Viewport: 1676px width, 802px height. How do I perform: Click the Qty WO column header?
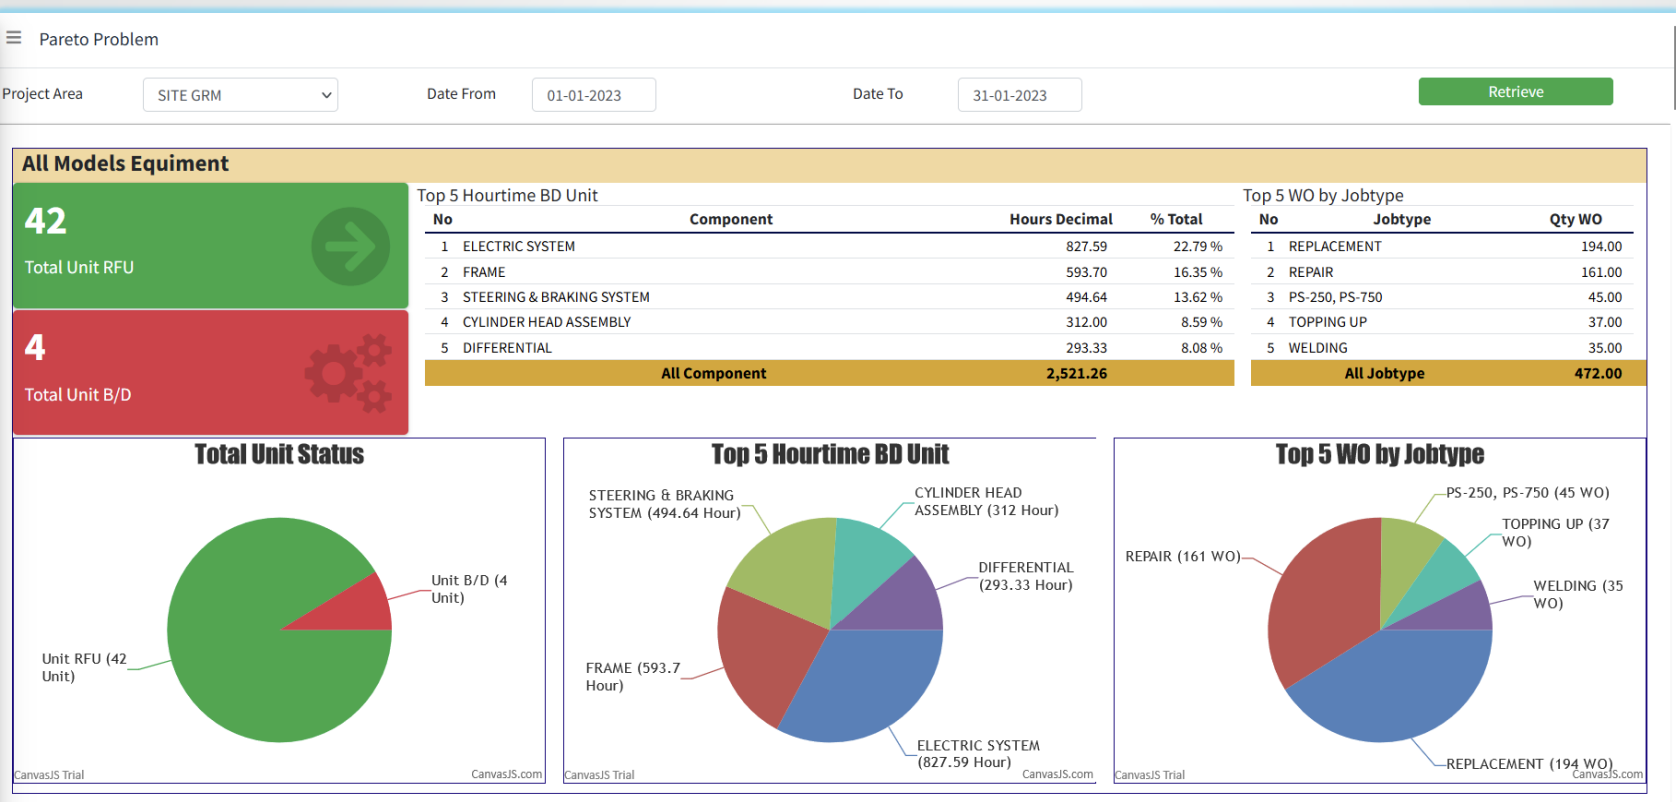tap(1576, 219)
